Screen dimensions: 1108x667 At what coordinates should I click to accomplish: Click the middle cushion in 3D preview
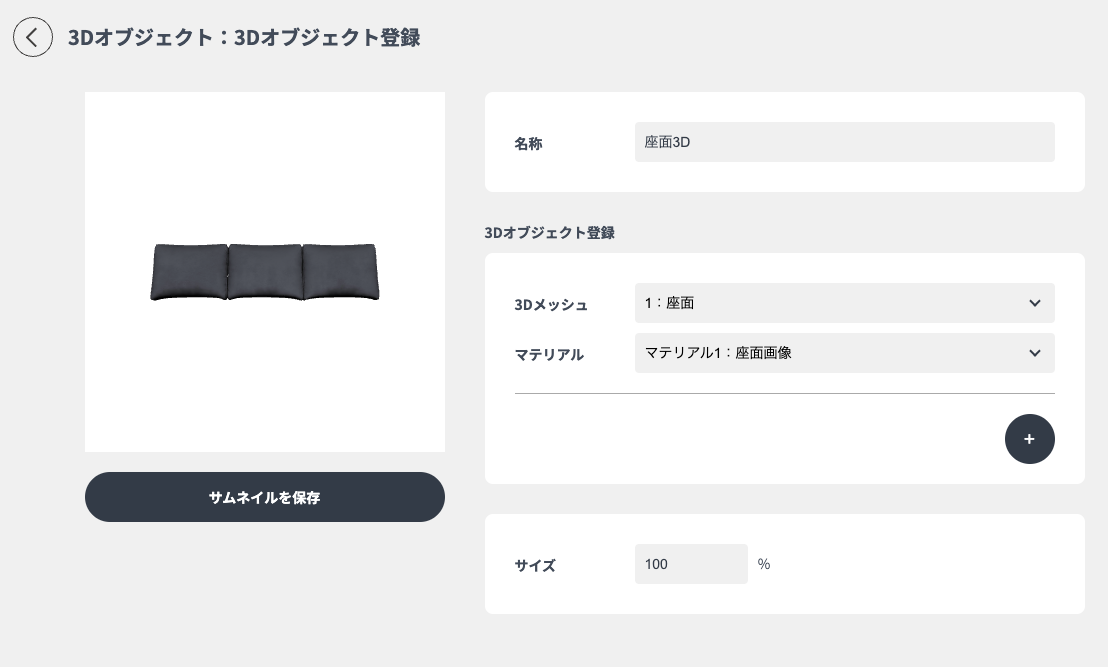coord(265,272)
